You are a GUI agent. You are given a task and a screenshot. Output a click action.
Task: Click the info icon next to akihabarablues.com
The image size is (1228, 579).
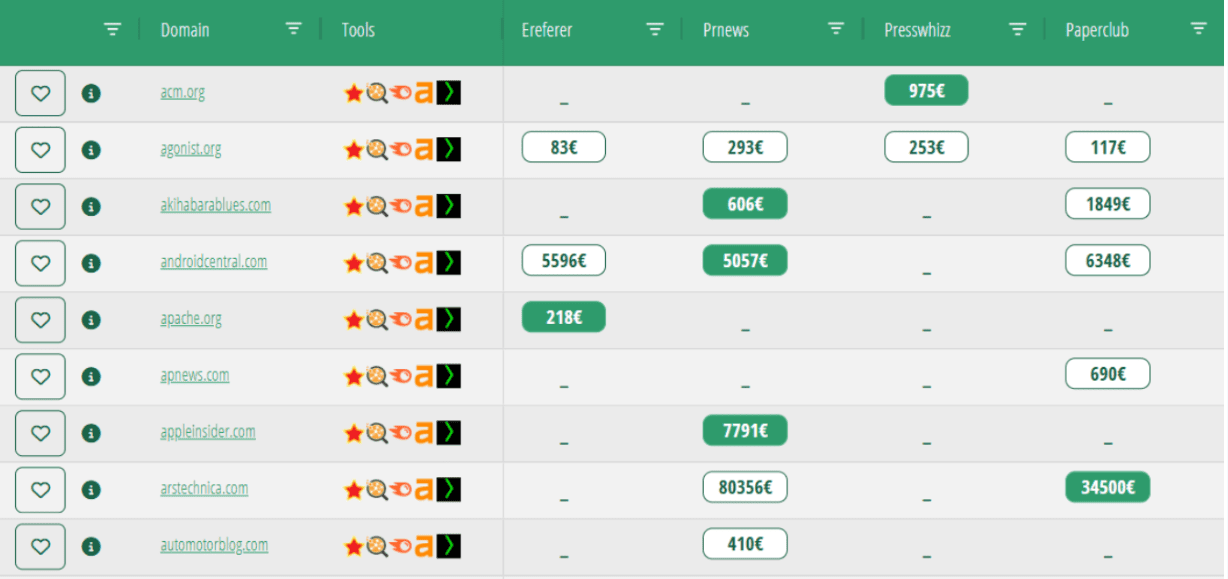91,206
